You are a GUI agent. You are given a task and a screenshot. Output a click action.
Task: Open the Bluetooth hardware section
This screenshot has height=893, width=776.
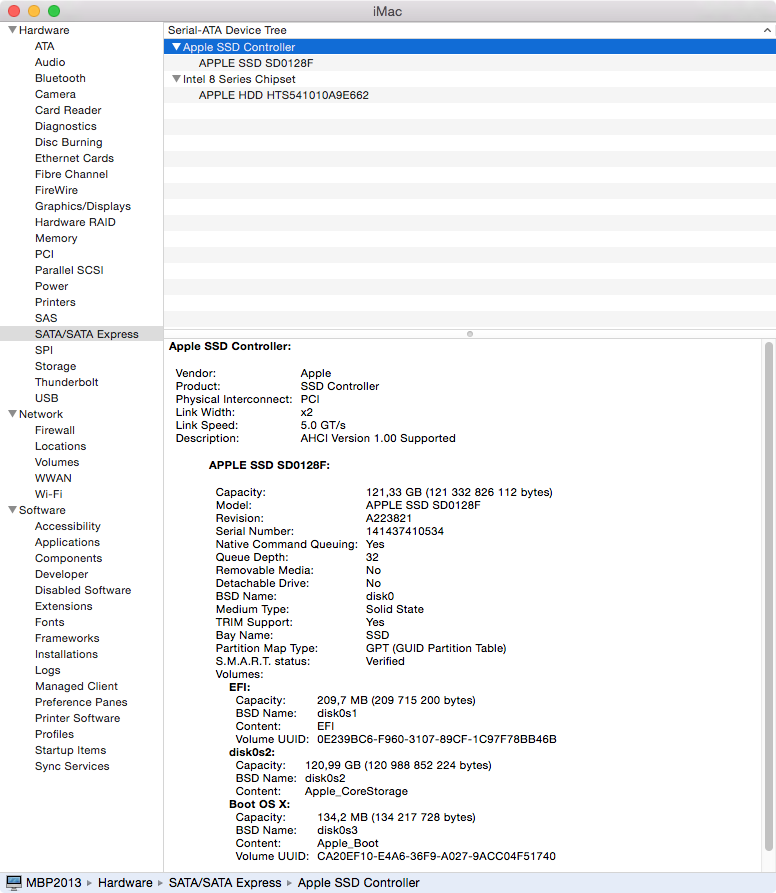60,78
